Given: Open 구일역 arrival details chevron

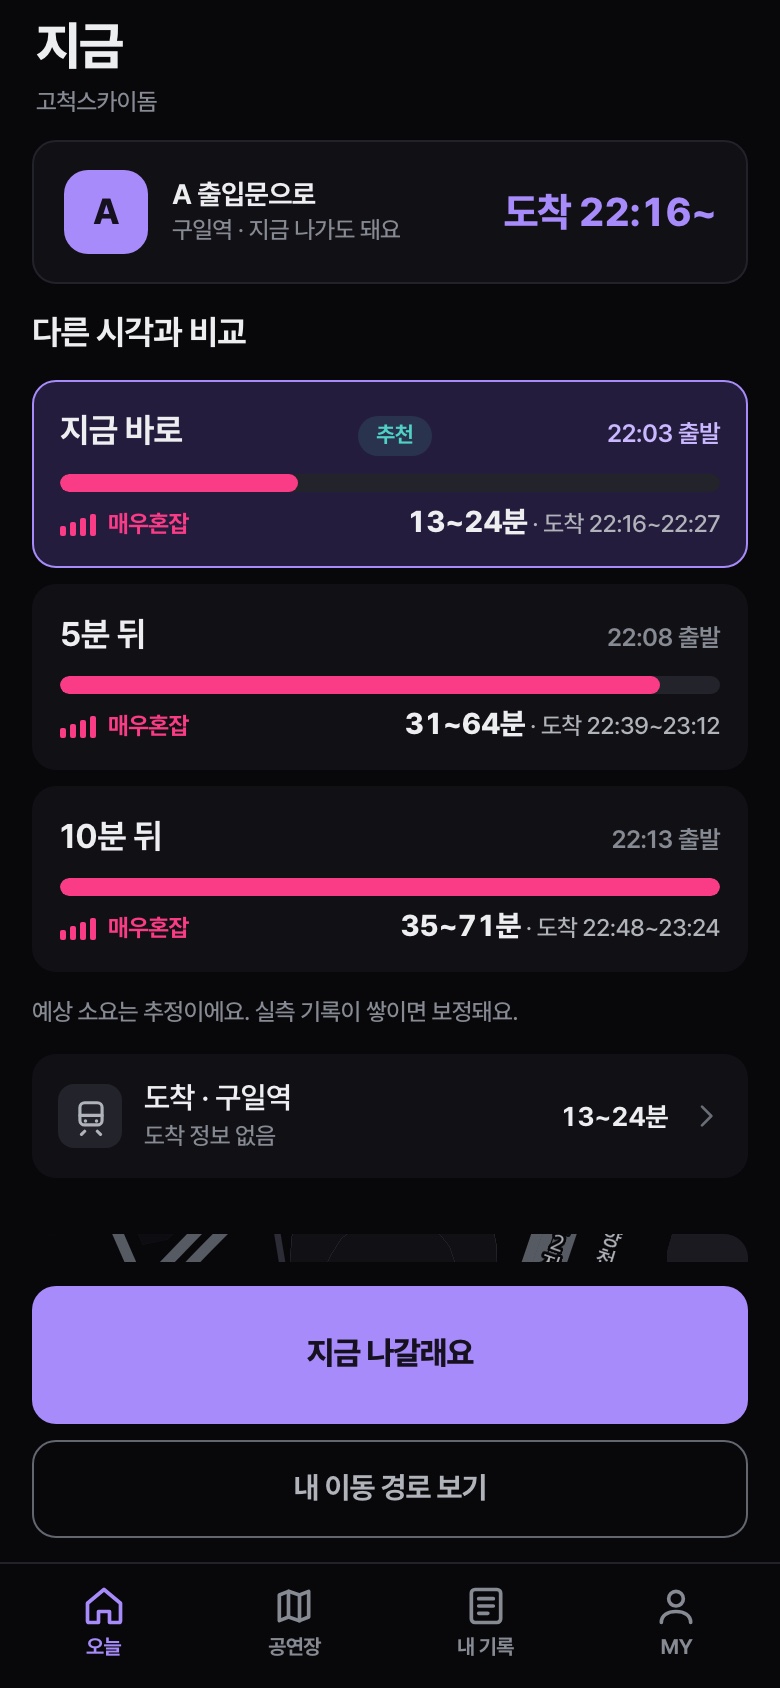Looking at the screenshot, I should [x=707, y=1116].
